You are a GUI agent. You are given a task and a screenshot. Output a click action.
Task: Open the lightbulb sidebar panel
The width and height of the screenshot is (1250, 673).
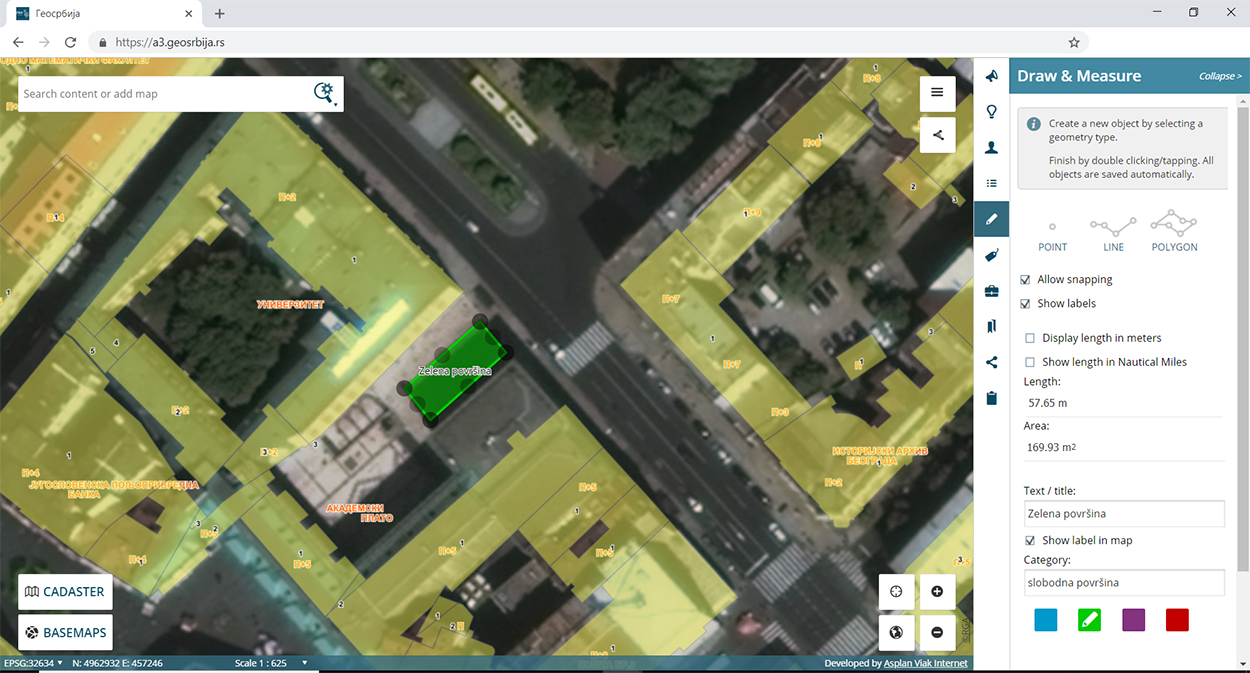click(991, 112)
